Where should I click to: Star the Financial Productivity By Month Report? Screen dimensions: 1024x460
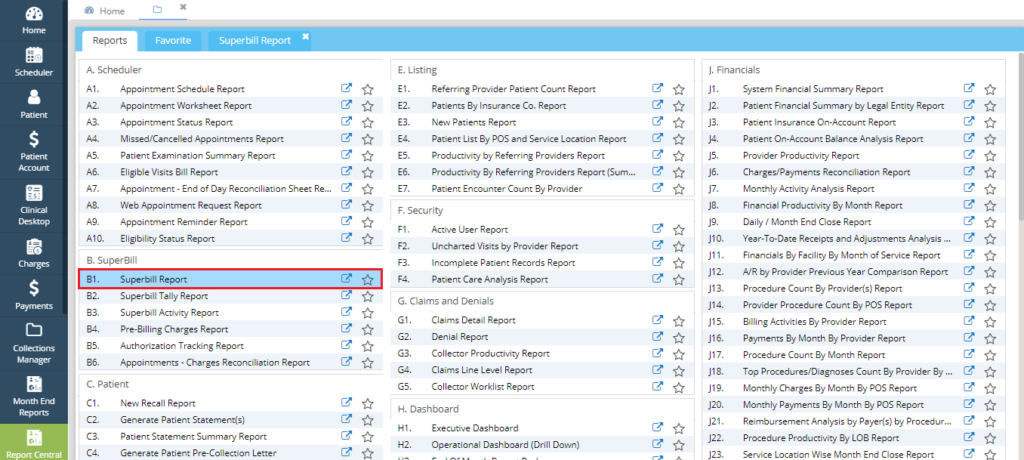tap(991, 206)
